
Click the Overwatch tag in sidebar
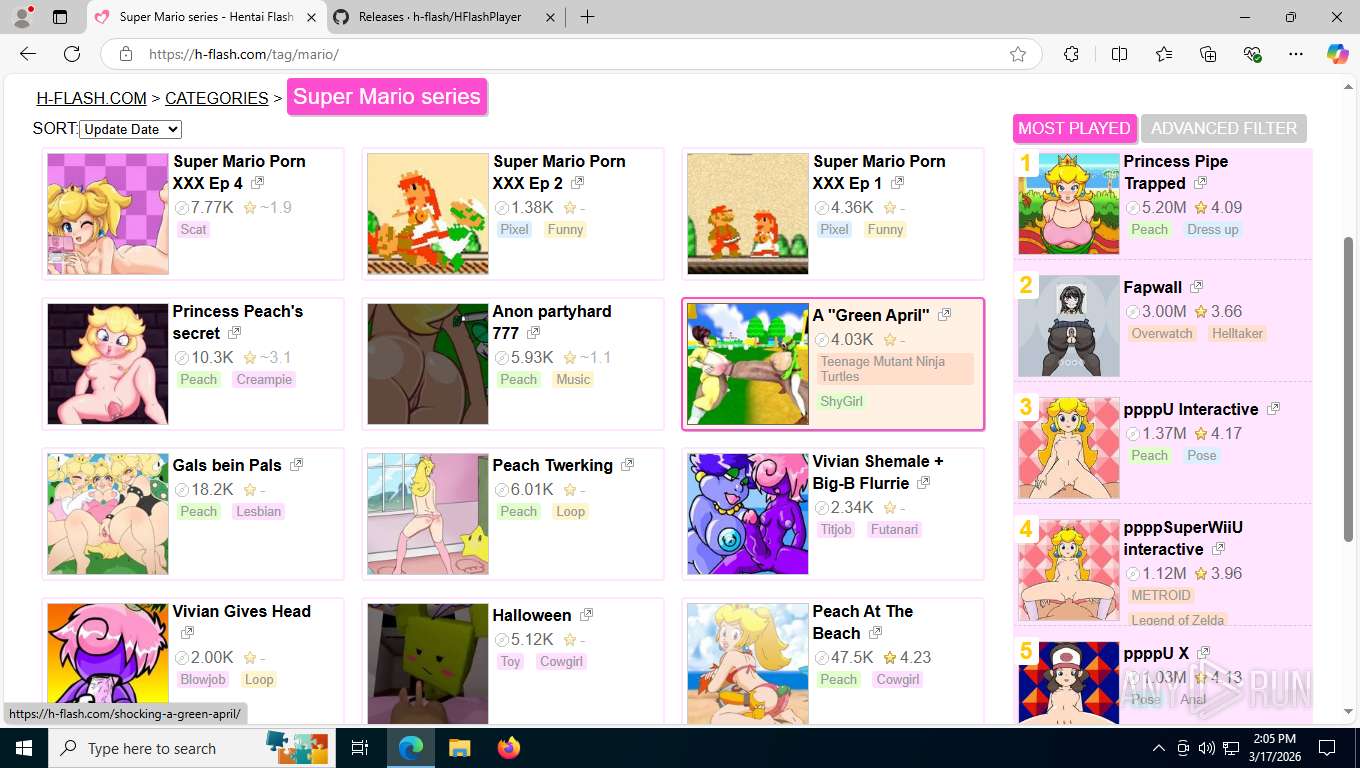tap(1162, 333)
